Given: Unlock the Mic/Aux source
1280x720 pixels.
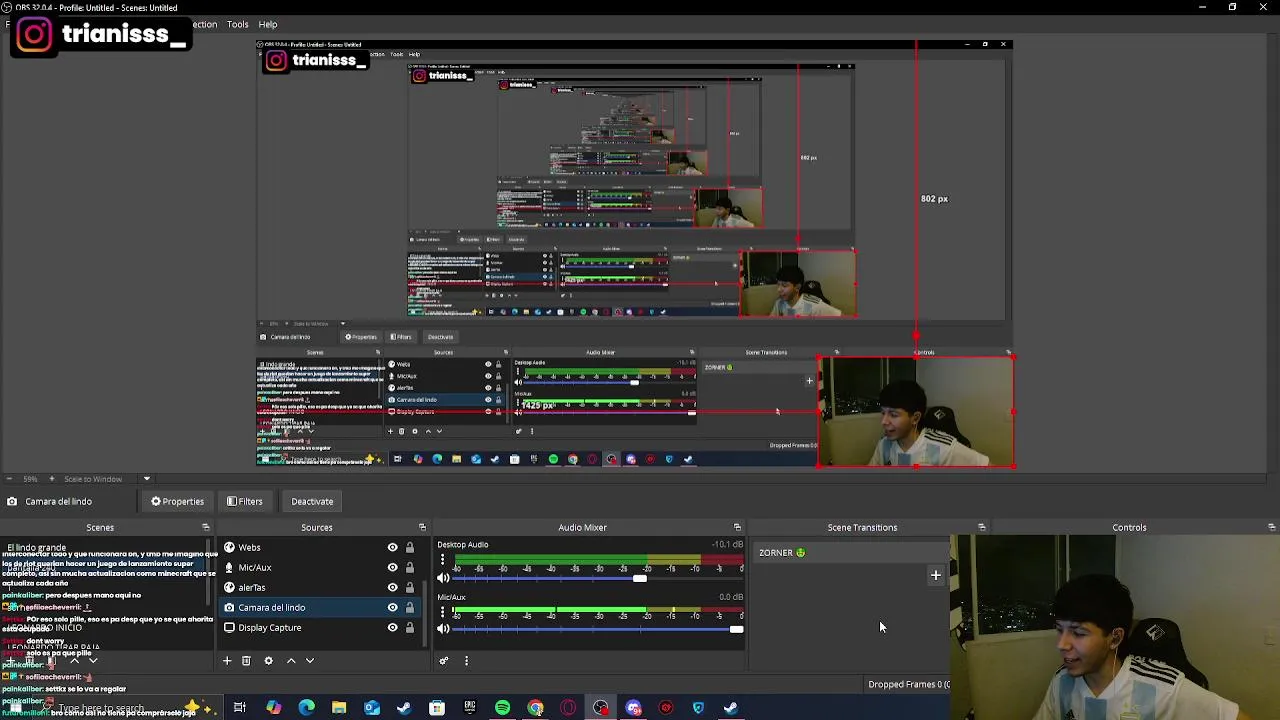Looking at the screenshot, I should tap(410, 567).
